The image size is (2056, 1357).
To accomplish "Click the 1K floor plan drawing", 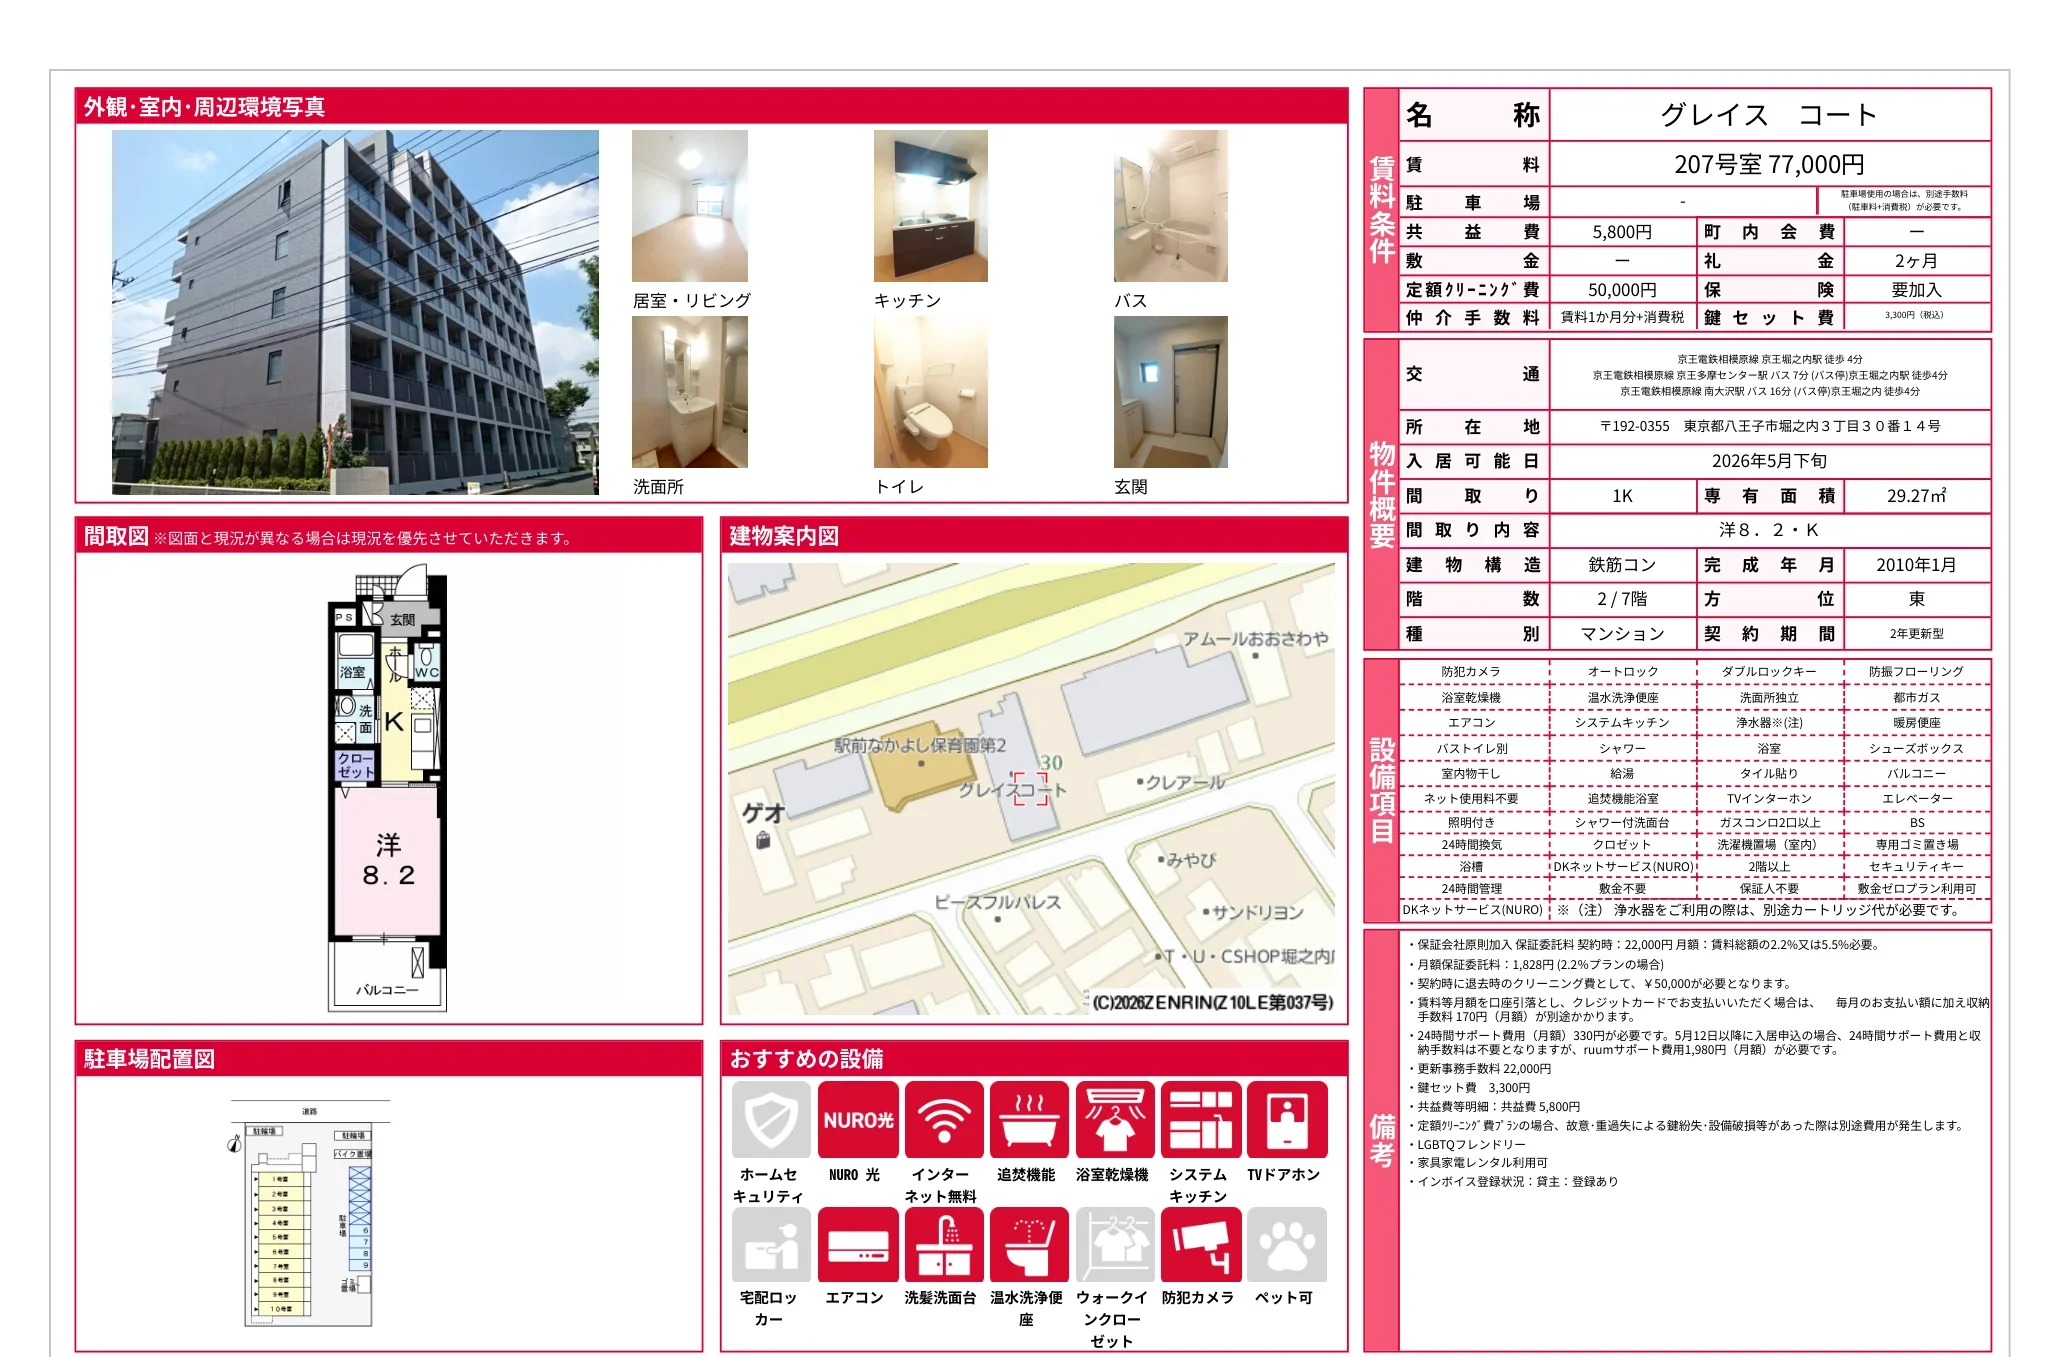I will pos(388,790).
